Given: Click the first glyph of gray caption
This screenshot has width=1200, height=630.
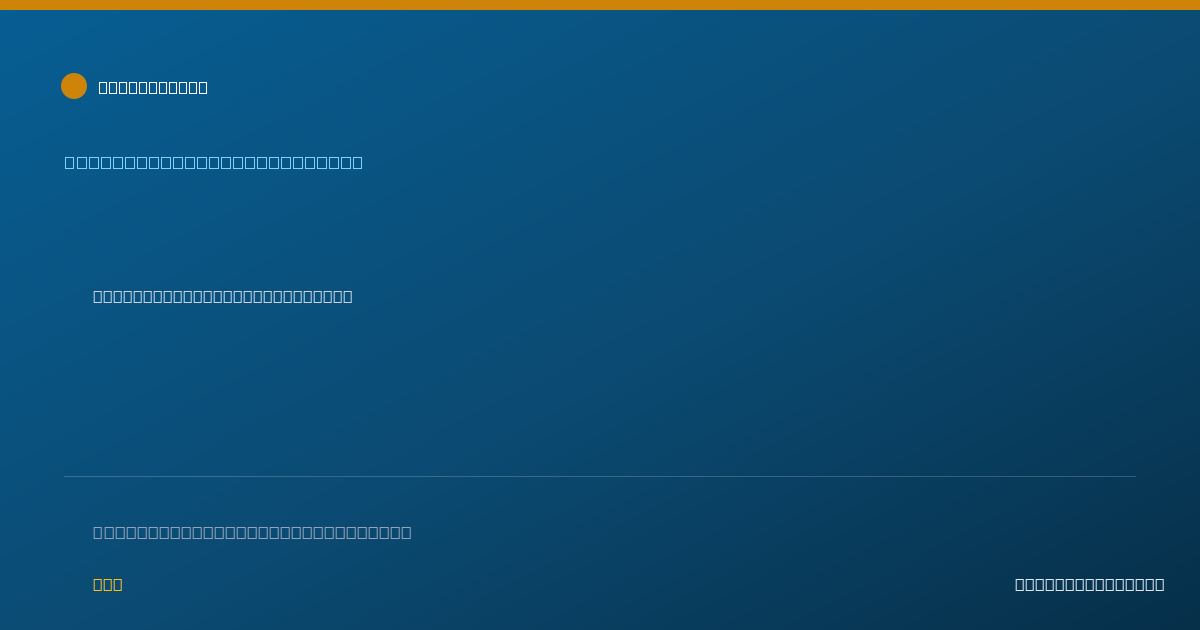Looking at the screenshot, I should 98,532.
